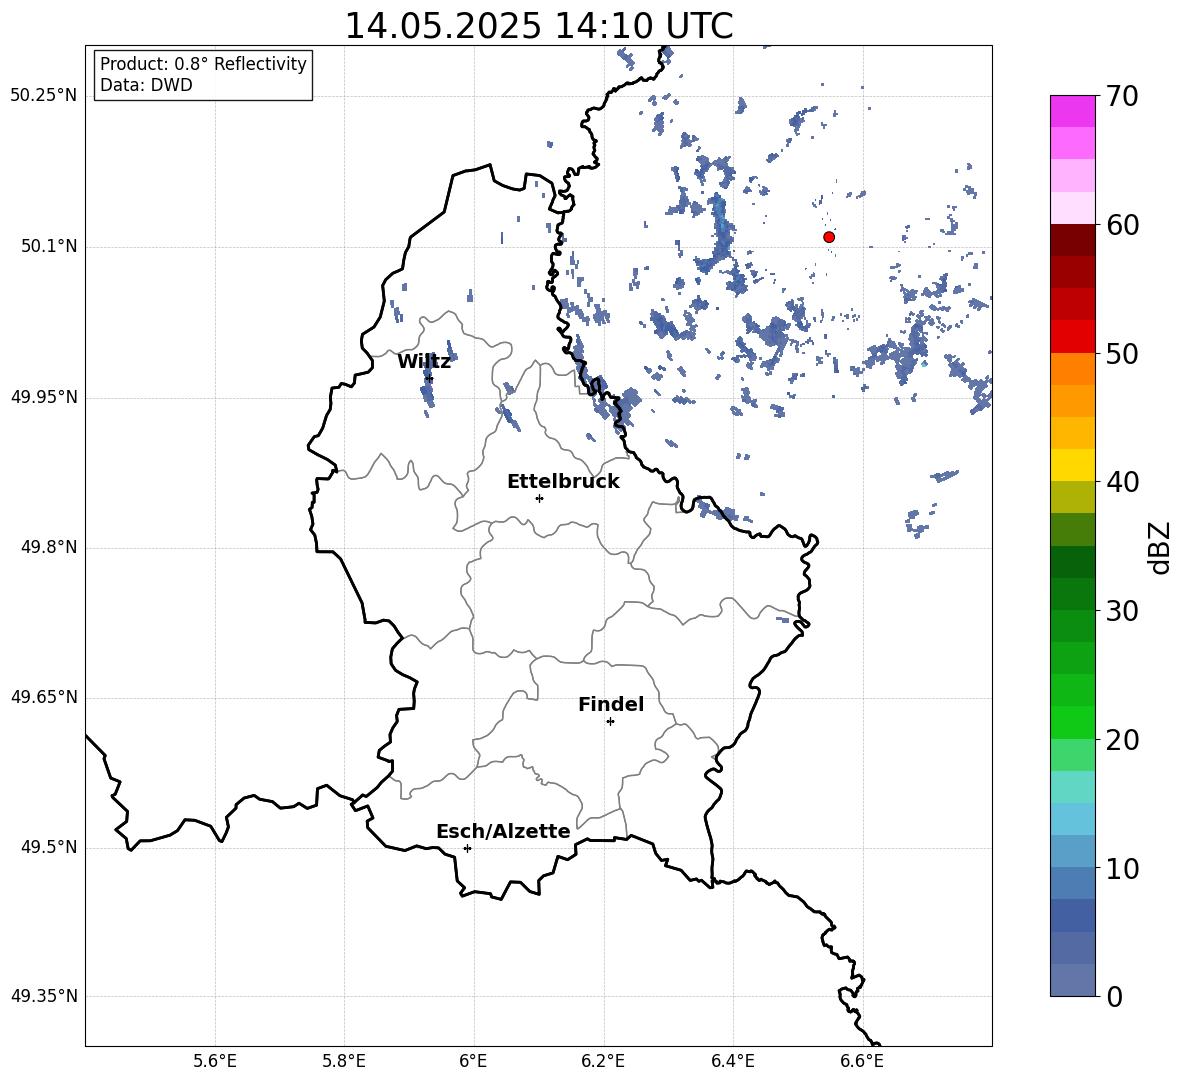This screenshot has height=1081, width=1184.
Task: Click the Ettelbruck city label
Action: point(563,482)
